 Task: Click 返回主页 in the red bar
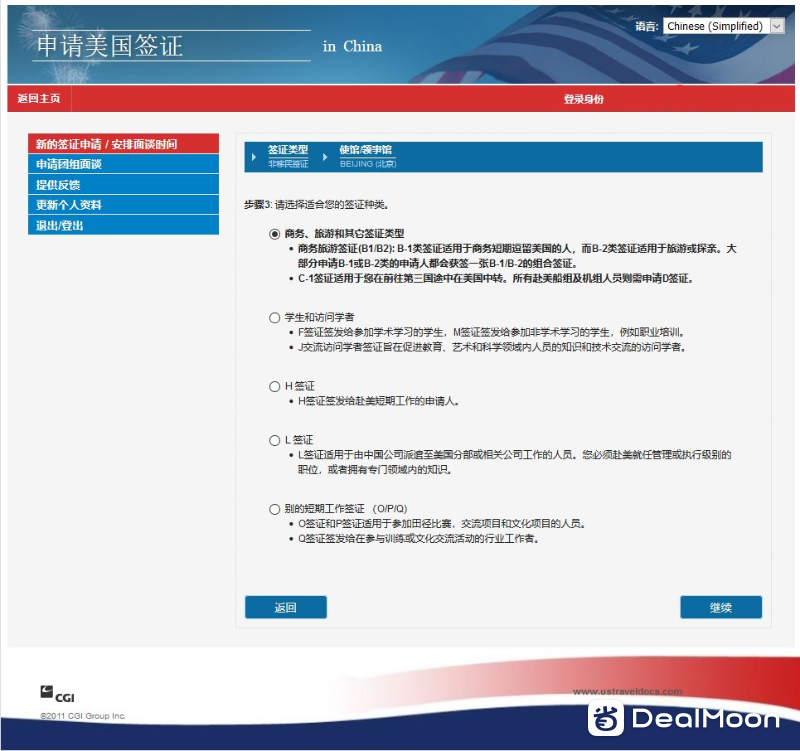[39, 98]
